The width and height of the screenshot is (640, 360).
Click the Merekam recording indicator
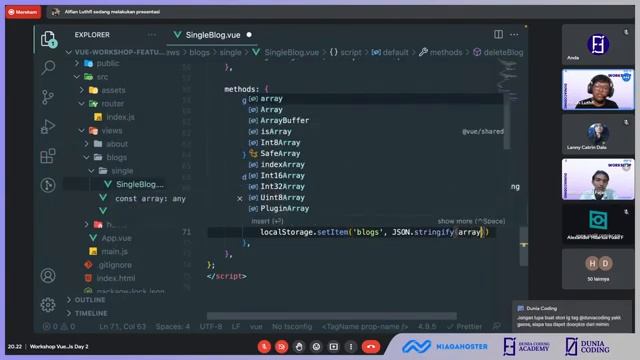pyautogui.click(x=23, y=12)
